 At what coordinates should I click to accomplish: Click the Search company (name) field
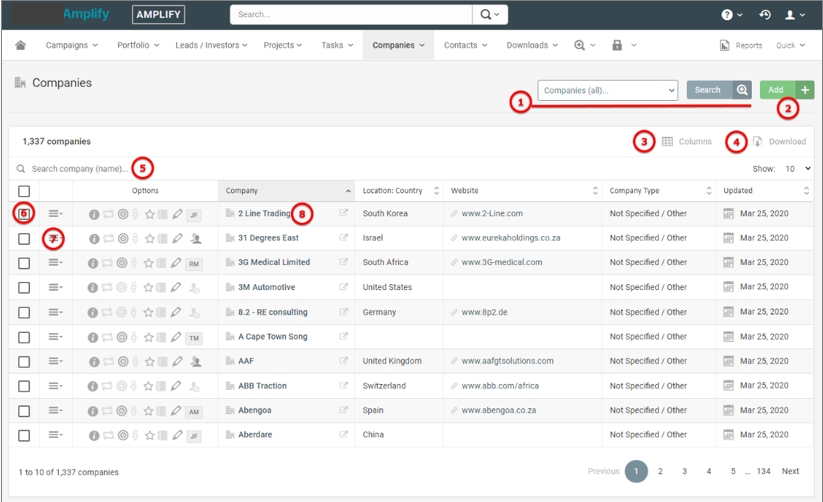coord(80,169)
